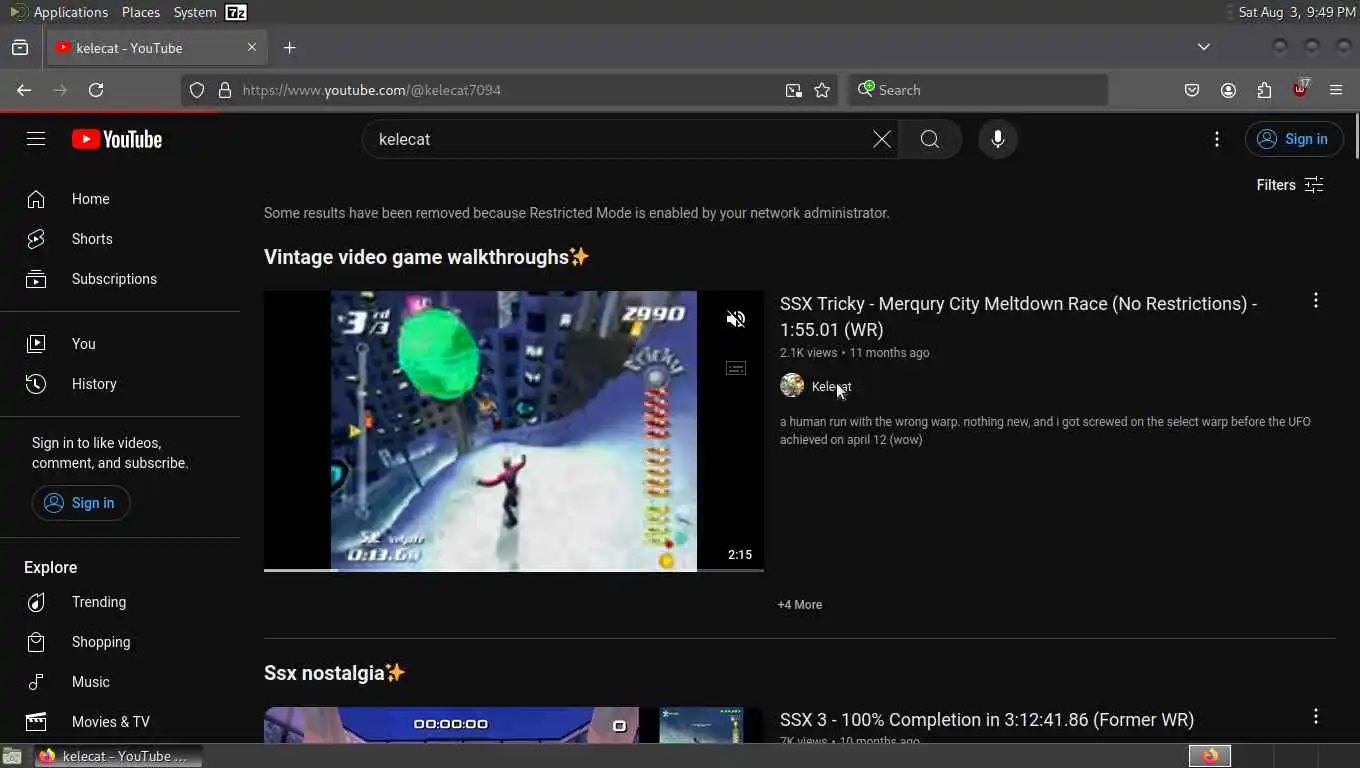Go to the YouTube logo homepage
1360x768 pixels.
pos(117,139)
